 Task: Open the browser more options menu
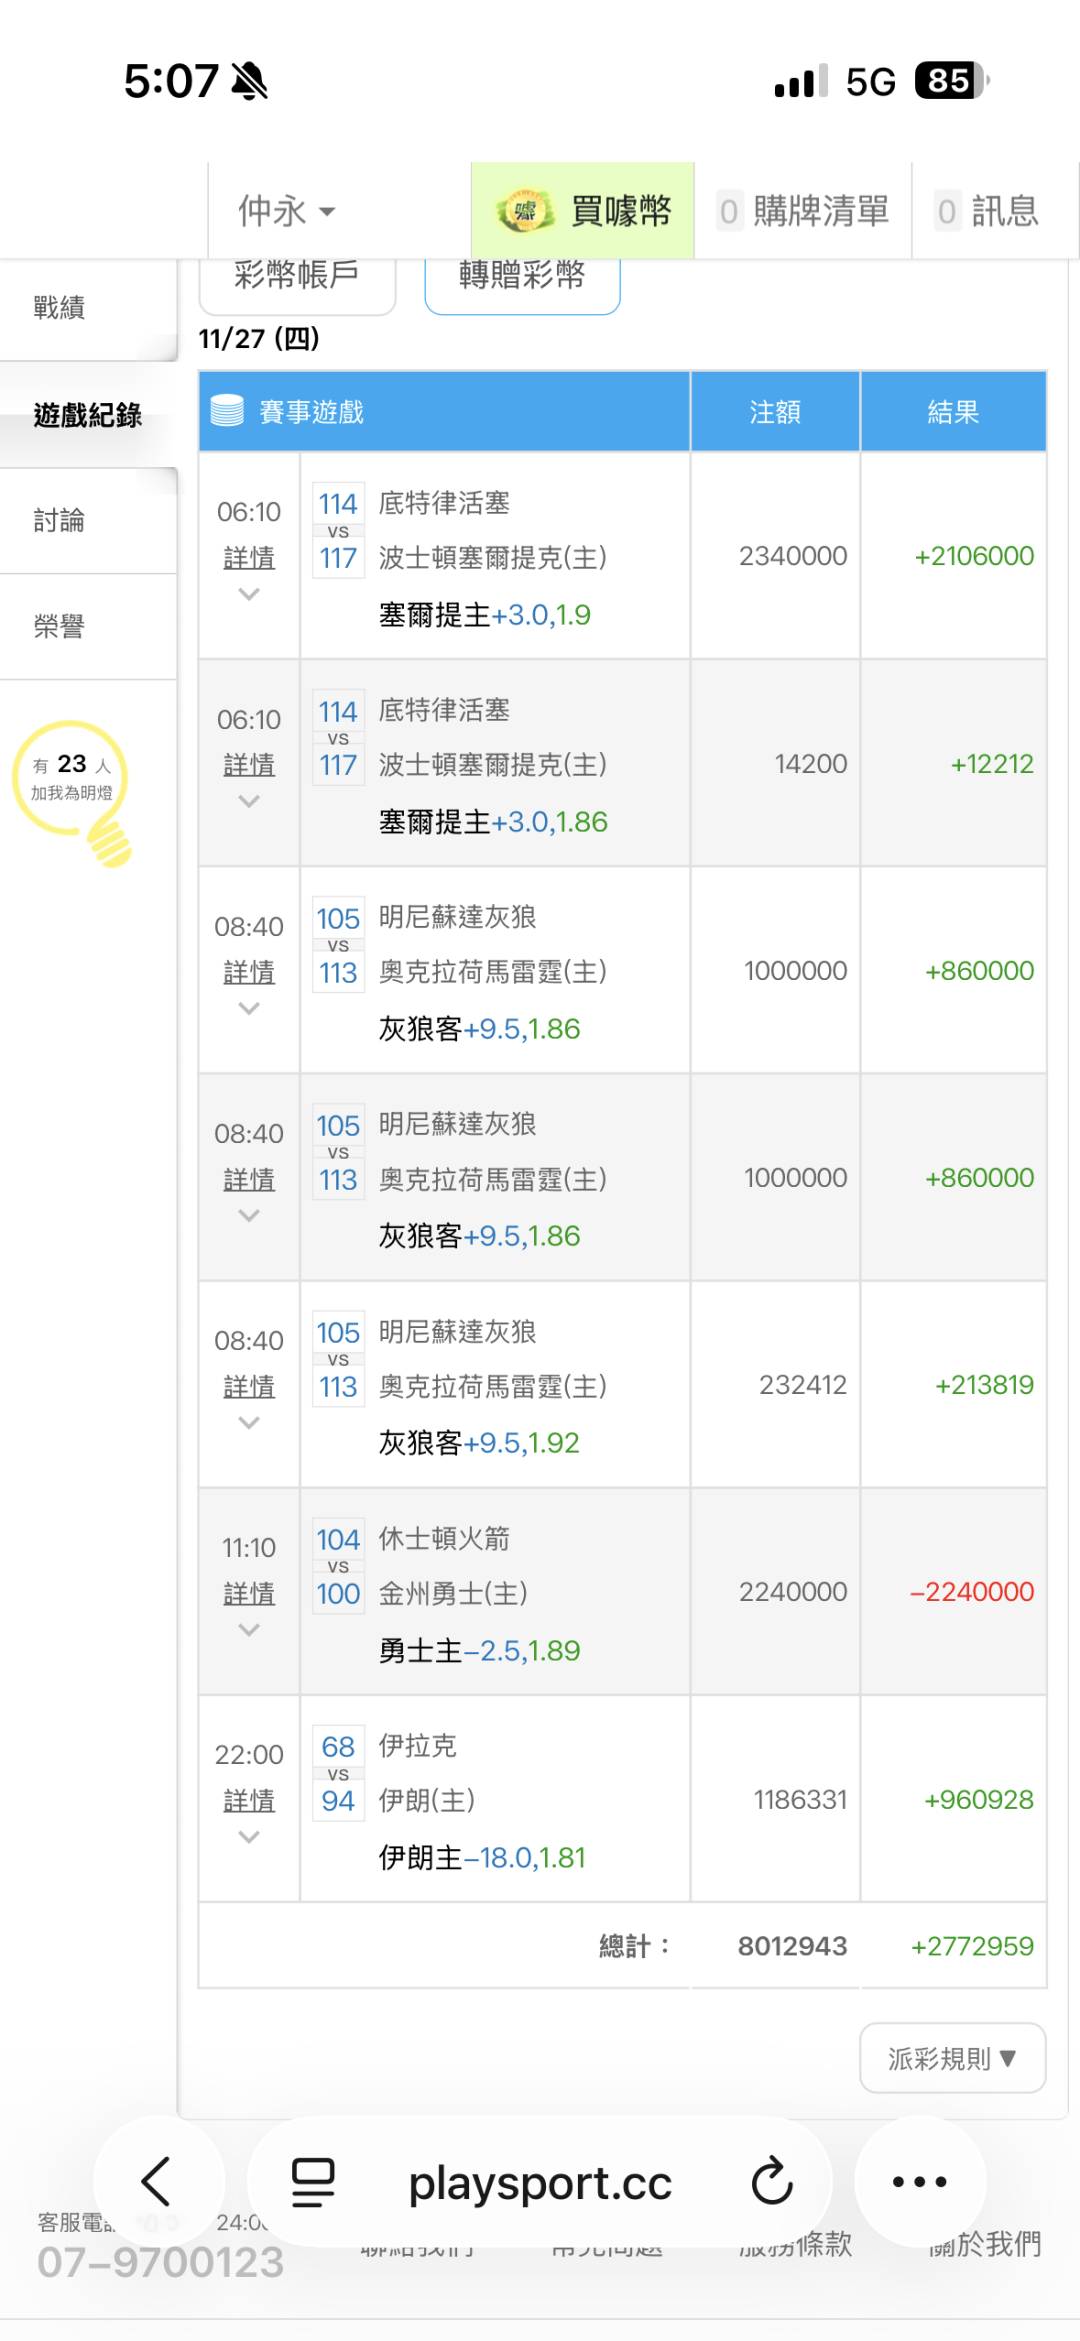pos(919,2182)
